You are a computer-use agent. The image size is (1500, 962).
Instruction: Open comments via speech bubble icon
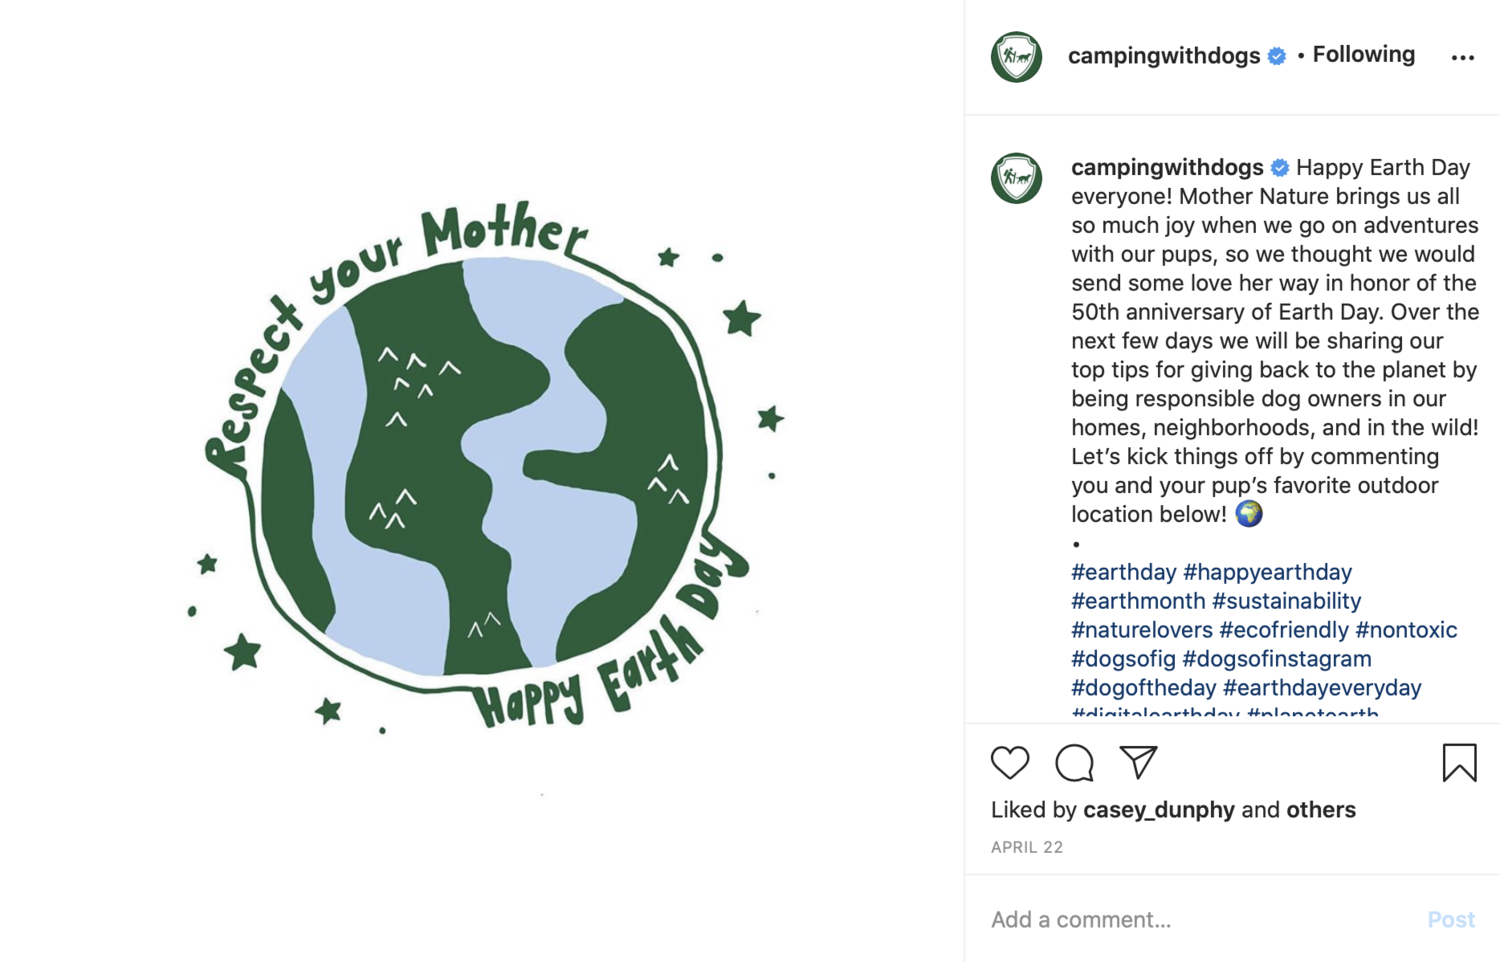pyautogui.click(x=1075, y=763)
